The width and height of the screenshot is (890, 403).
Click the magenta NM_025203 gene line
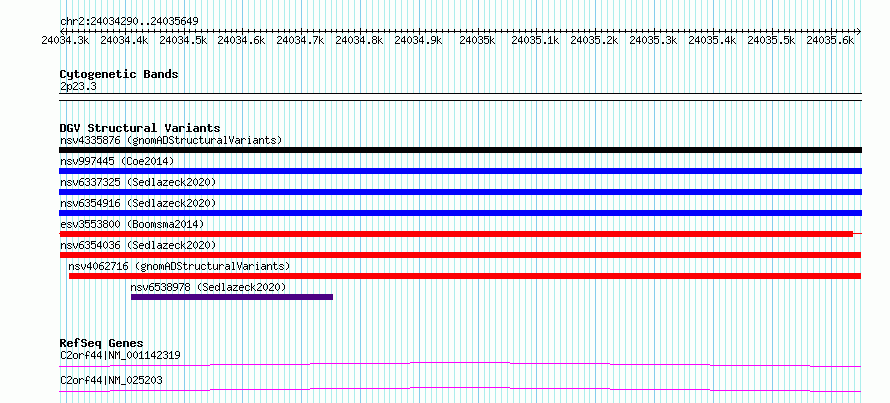tap(460, 389)
